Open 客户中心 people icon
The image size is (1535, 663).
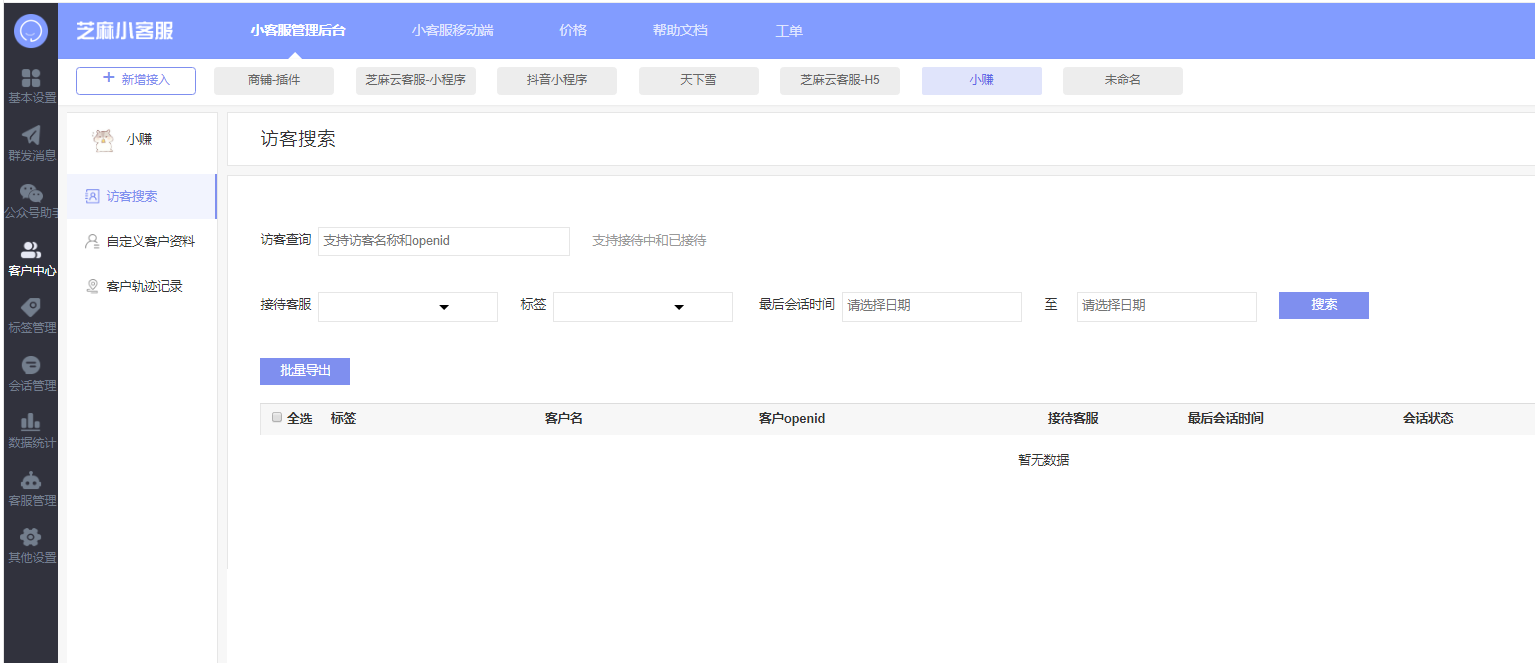[x=31, y=251]
